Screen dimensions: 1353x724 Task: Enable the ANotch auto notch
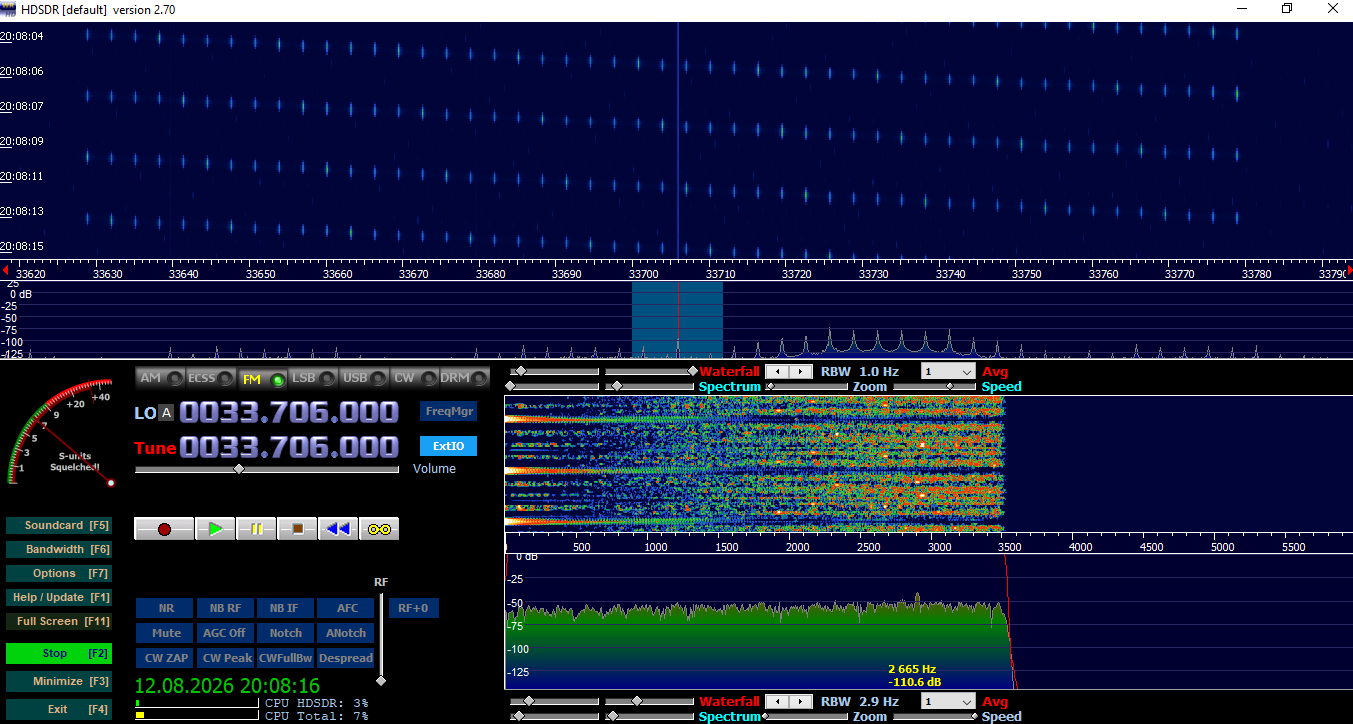(x=346, y=633)
